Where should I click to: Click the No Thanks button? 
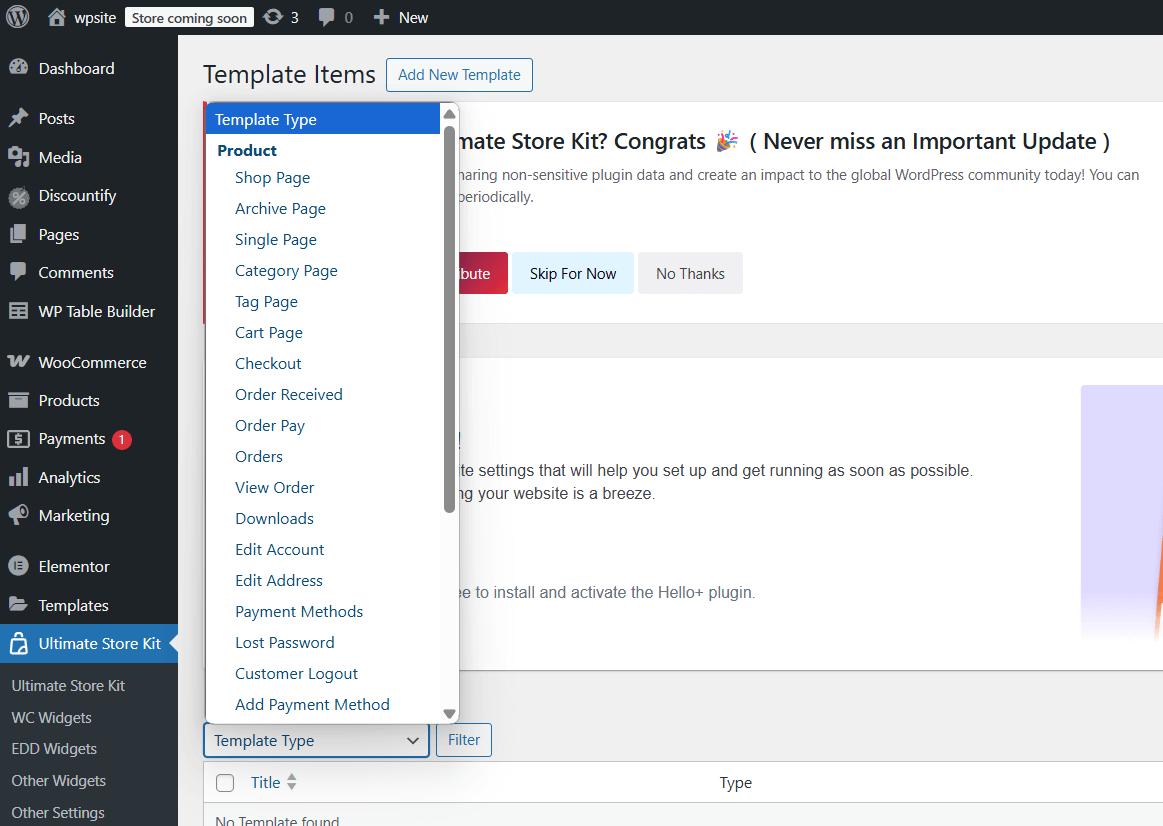pos(690,274)
